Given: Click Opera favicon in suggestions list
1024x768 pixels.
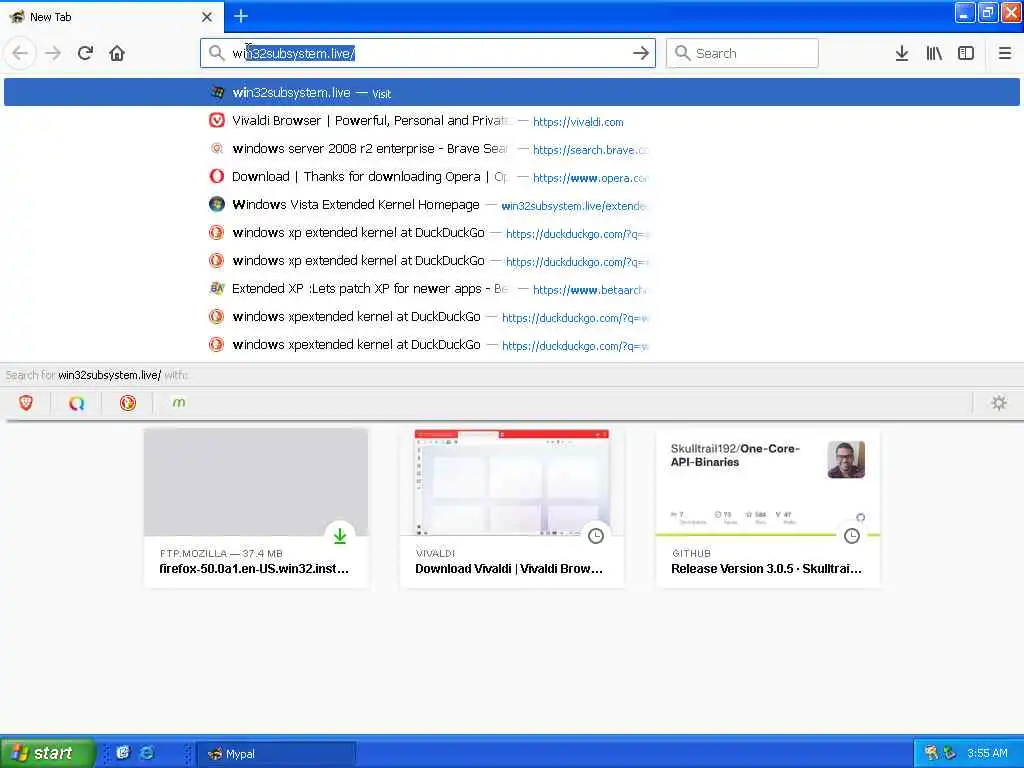Looking at the screenshot, I should coord(216,176).
